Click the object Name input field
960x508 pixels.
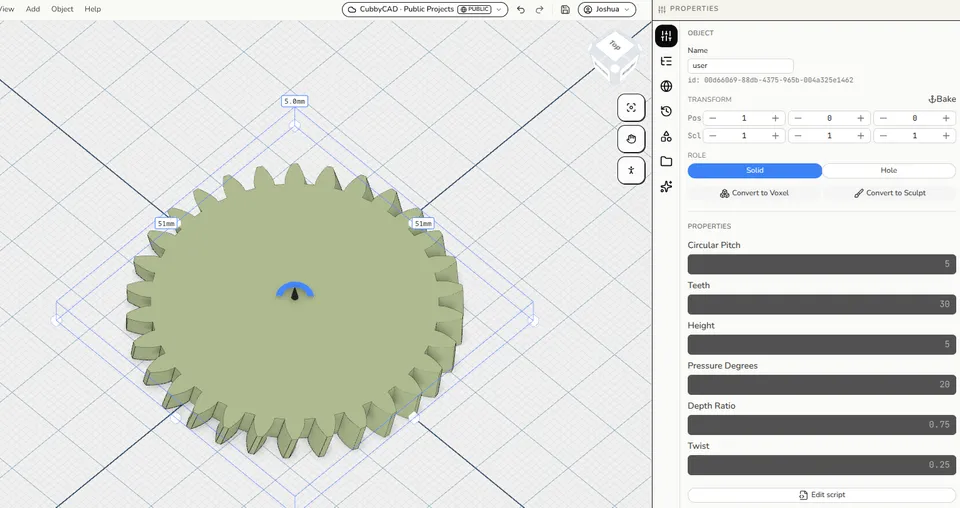[x=740, y=65]
